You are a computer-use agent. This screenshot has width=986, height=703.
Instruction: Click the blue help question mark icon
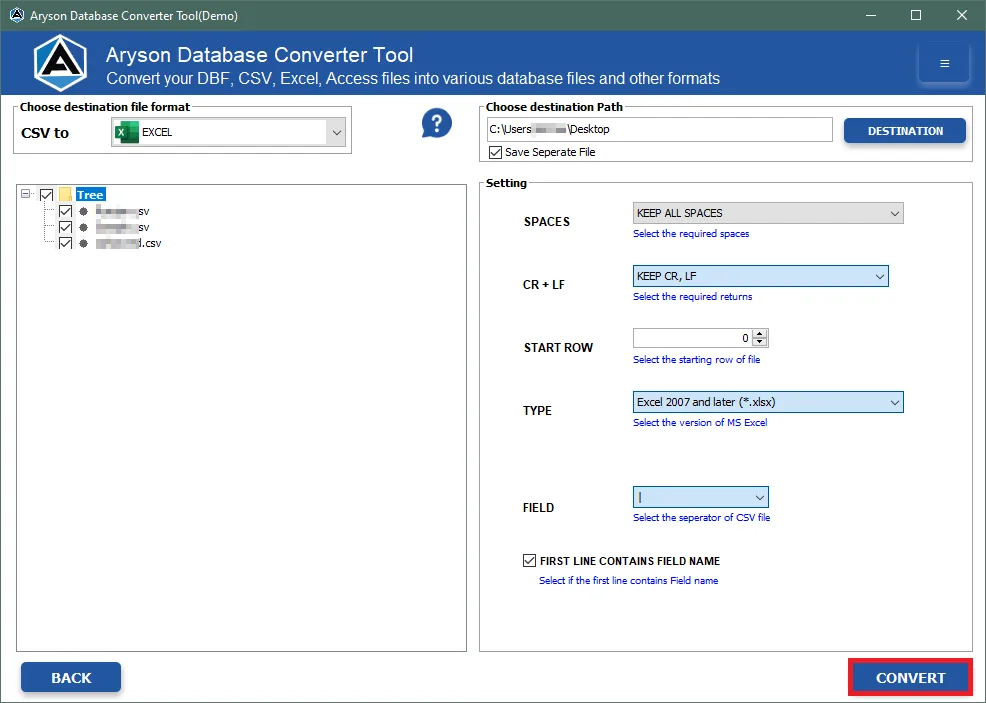pos(437,123)
